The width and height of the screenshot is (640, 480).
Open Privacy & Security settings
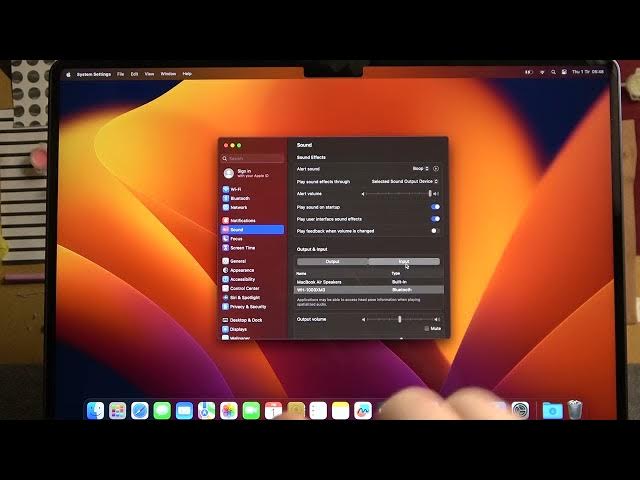pyautogui.click(x=244, y=307)
